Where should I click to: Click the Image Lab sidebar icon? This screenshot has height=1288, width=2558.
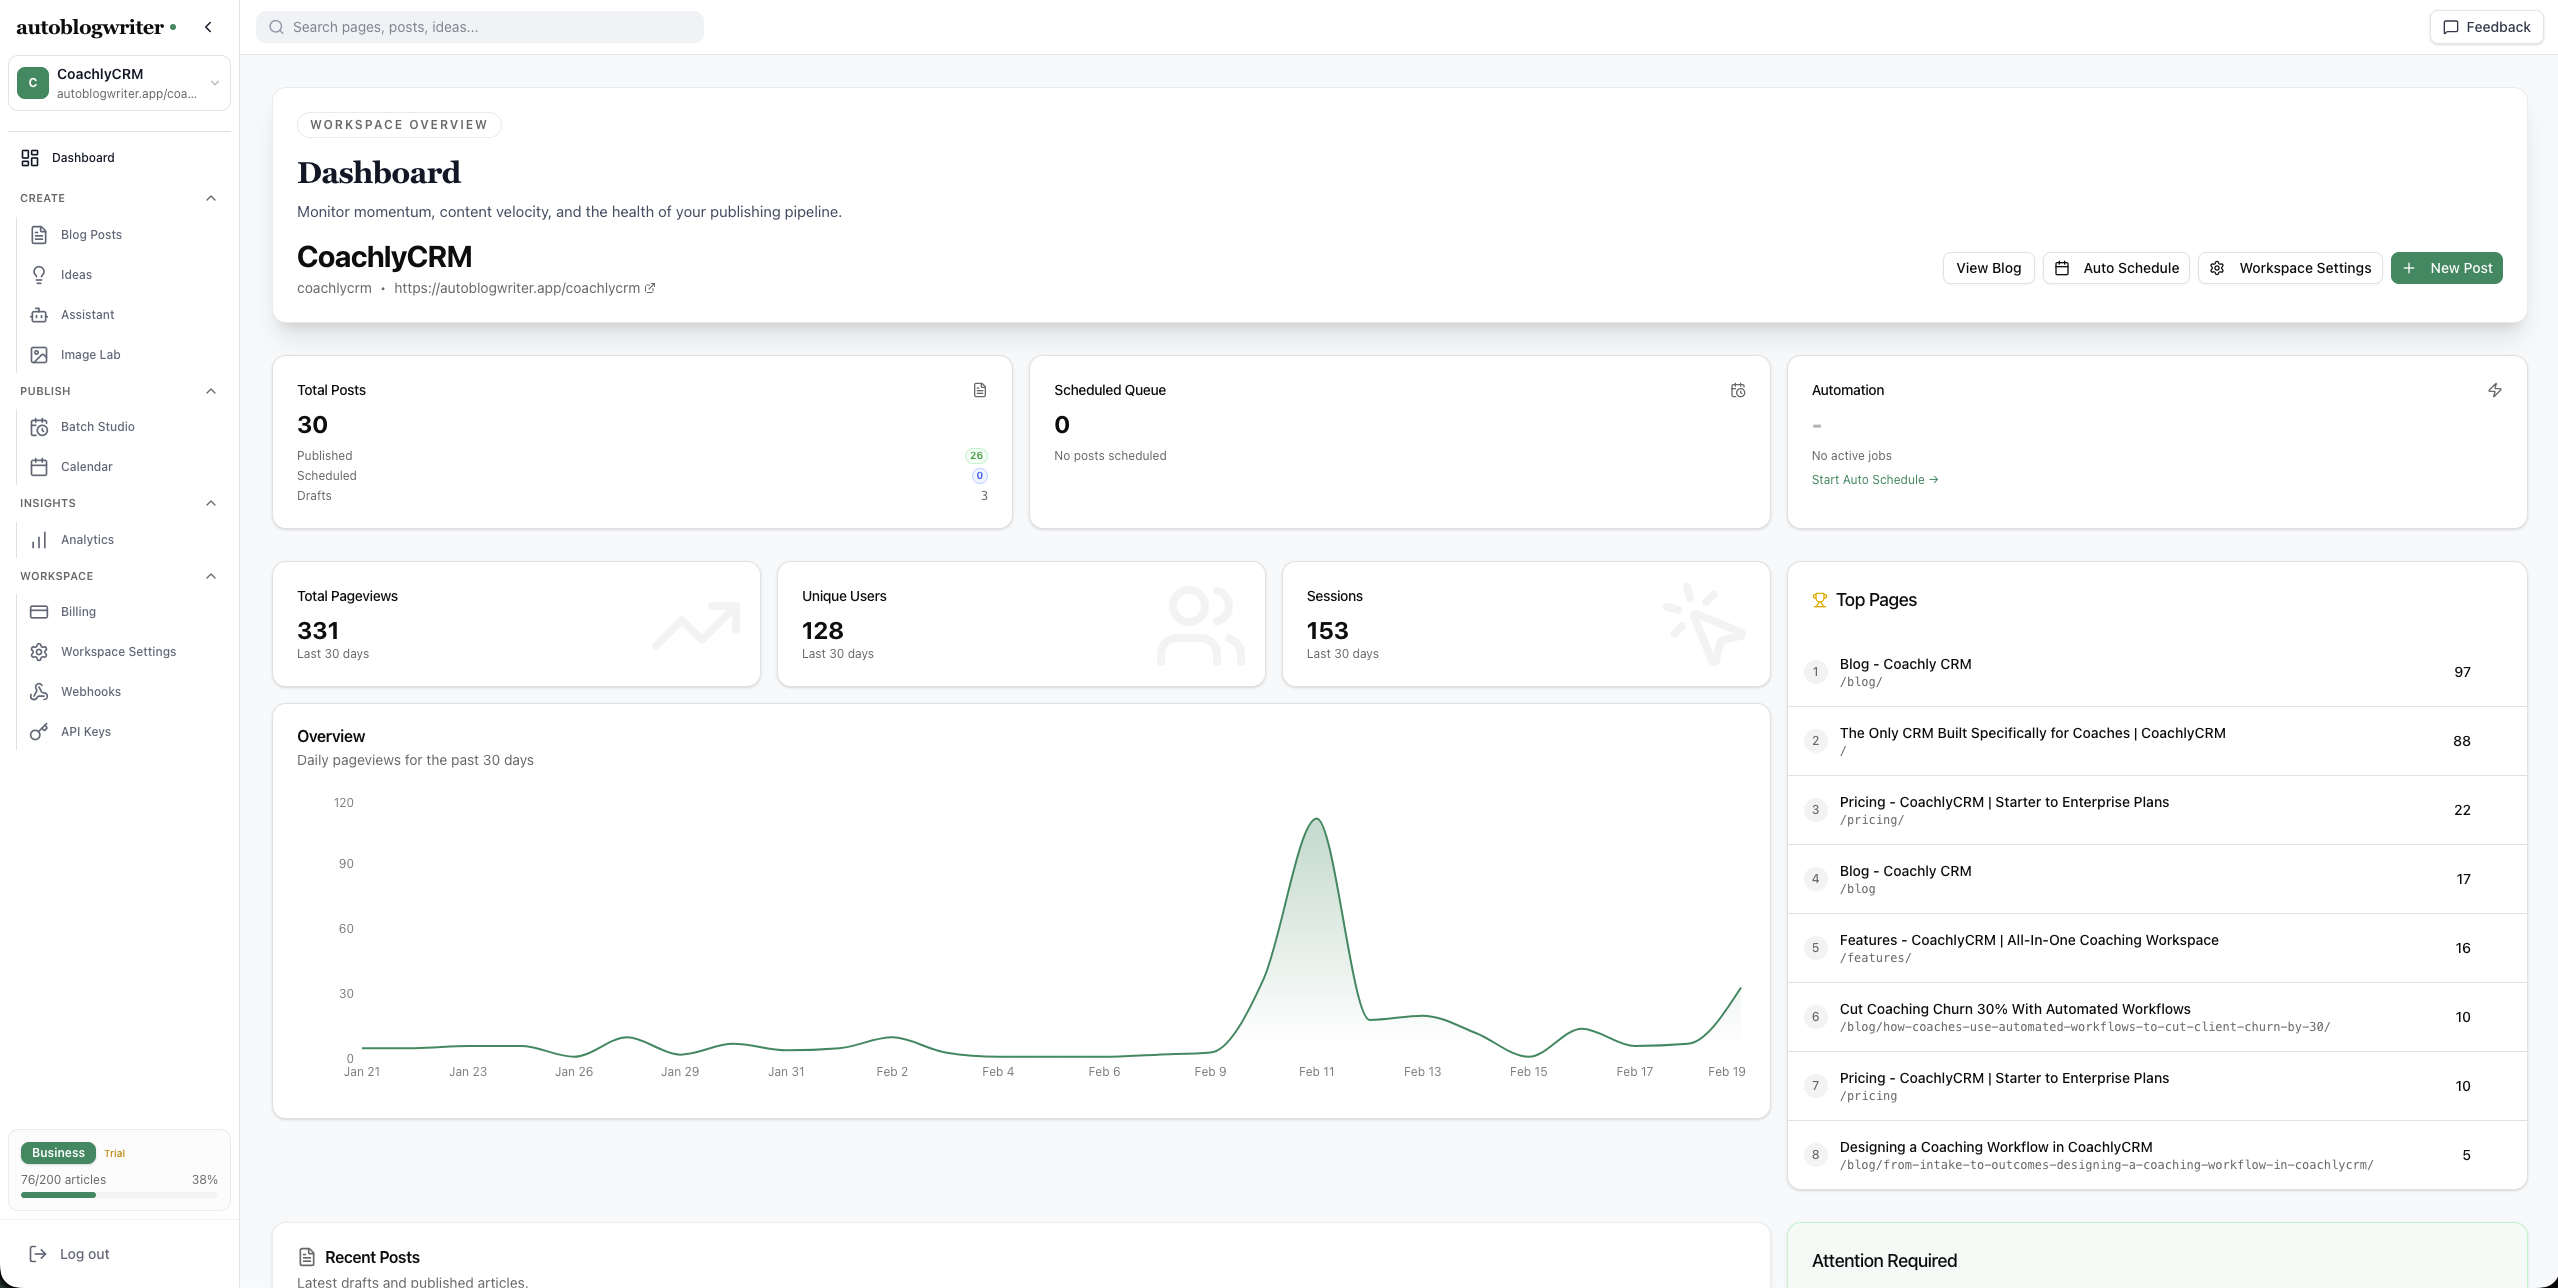[39, 355]
